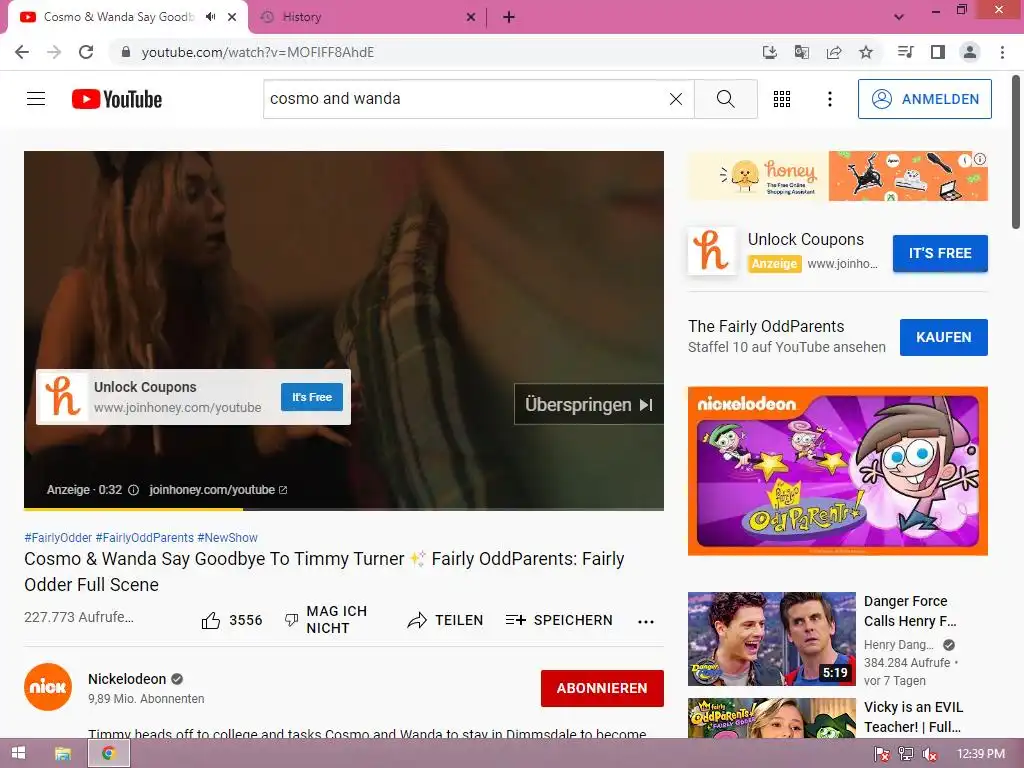Click the ANMELDEN sign-in button

click(x=925, y=99)
